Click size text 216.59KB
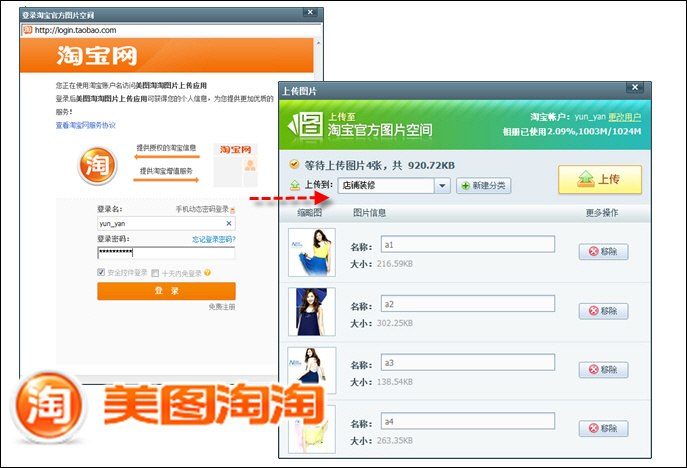Screen dimensions: 687x468 pos(395,264)
